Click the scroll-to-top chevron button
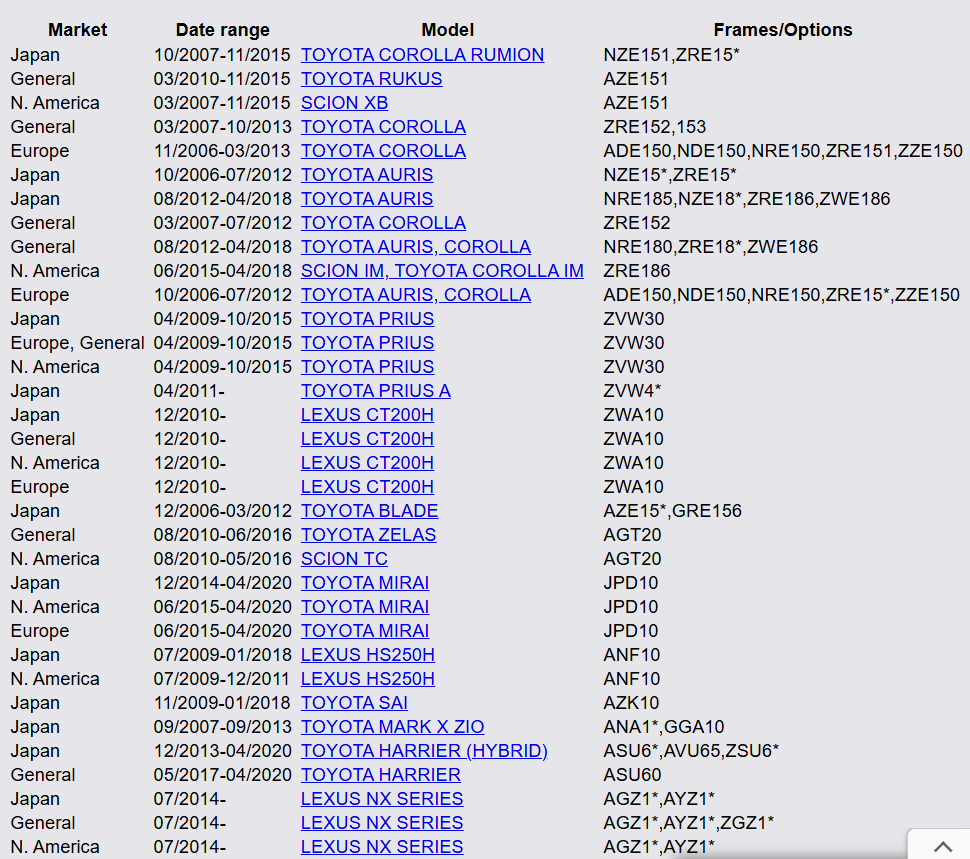The width and height of the screenshot is (970, 859). pyautogui.click(x=941, y=845)
